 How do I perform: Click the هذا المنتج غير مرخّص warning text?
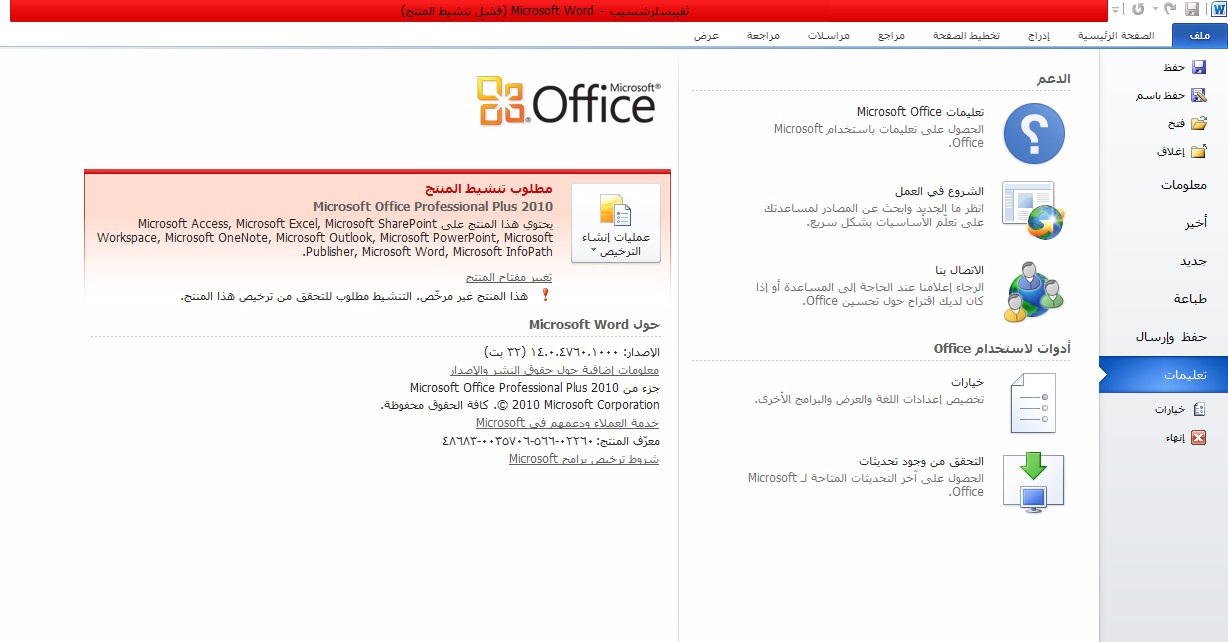[x=354, y=296]
